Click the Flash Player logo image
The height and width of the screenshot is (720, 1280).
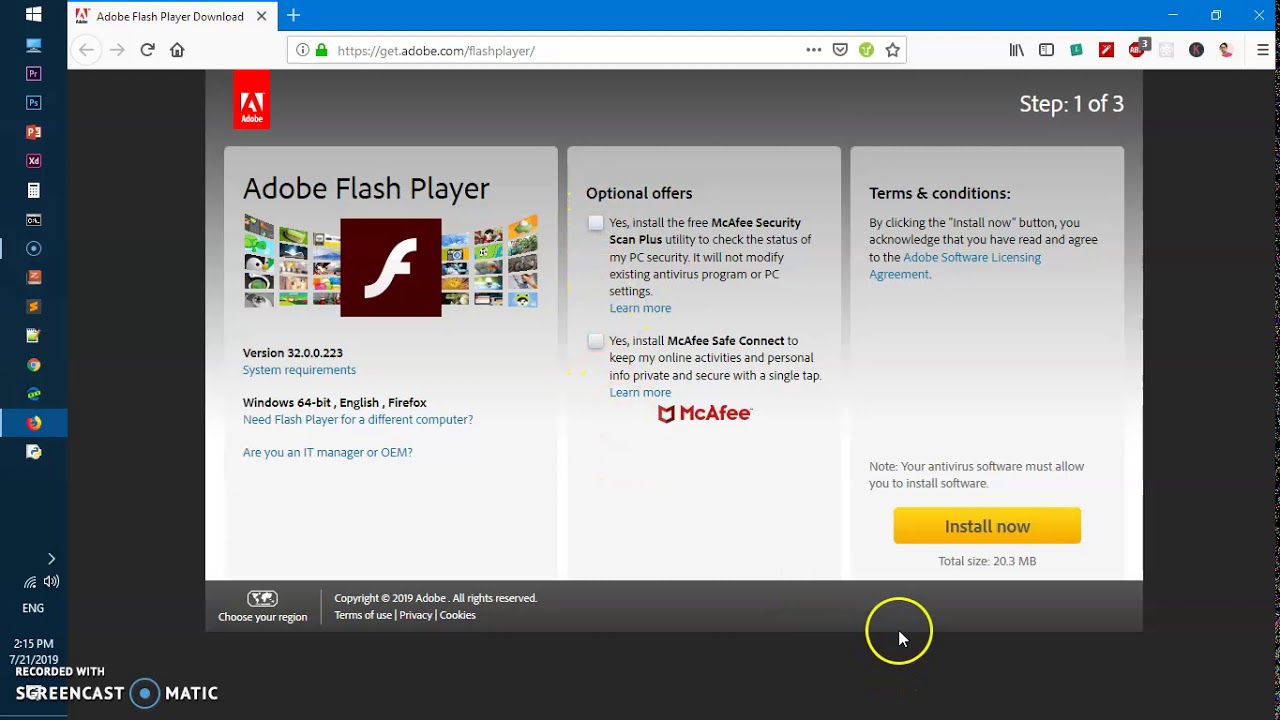(391, 267)
